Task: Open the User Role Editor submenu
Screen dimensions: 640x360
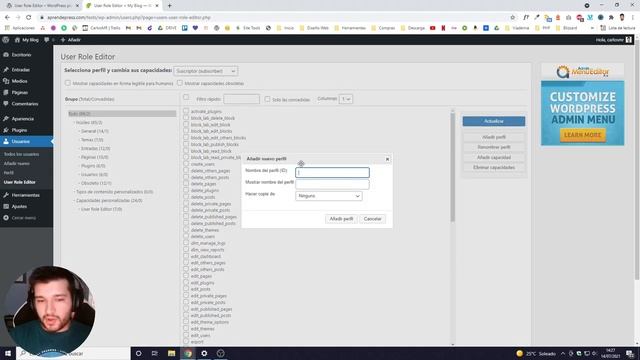Action: (x=20, y=182)
